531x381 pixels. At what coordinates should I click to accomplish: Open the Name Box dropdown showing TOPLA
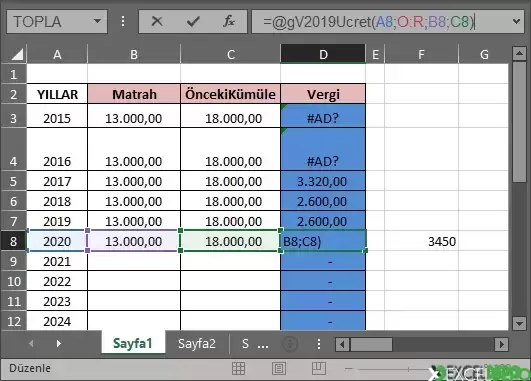click(98, 21)
